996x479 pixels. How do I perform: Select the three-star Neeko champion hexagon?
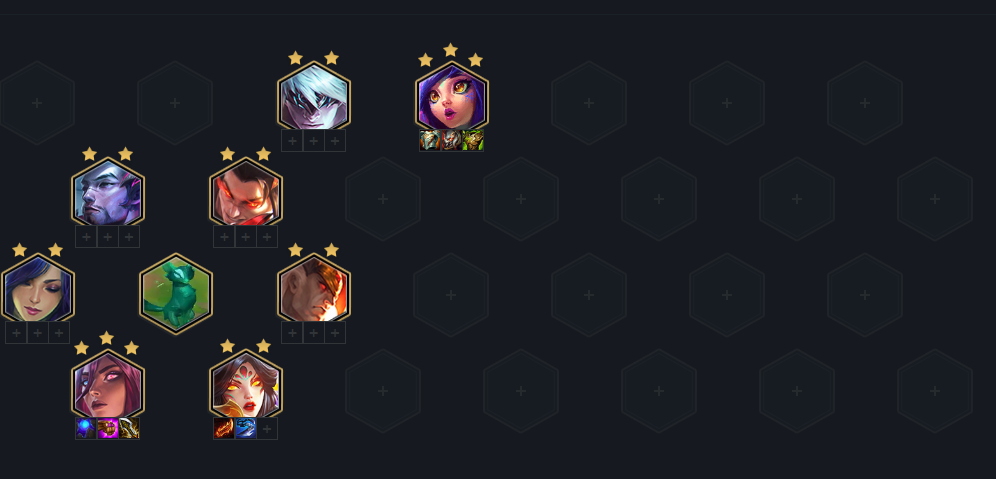[452, 97]
